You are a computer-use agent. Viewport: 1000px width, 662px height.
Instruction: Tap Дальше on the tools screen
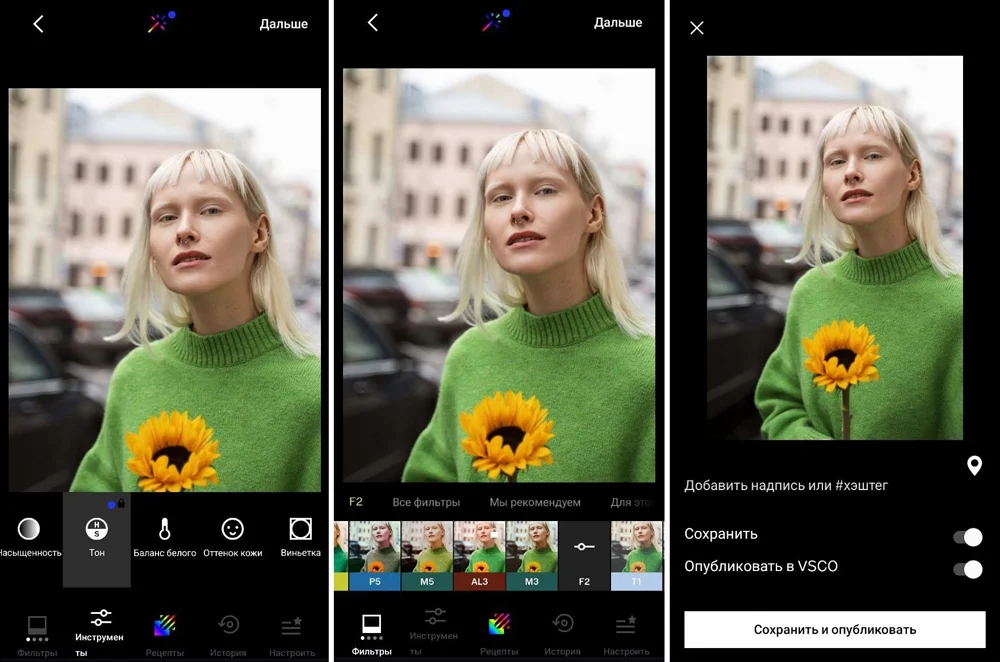(x=283, y=23)
